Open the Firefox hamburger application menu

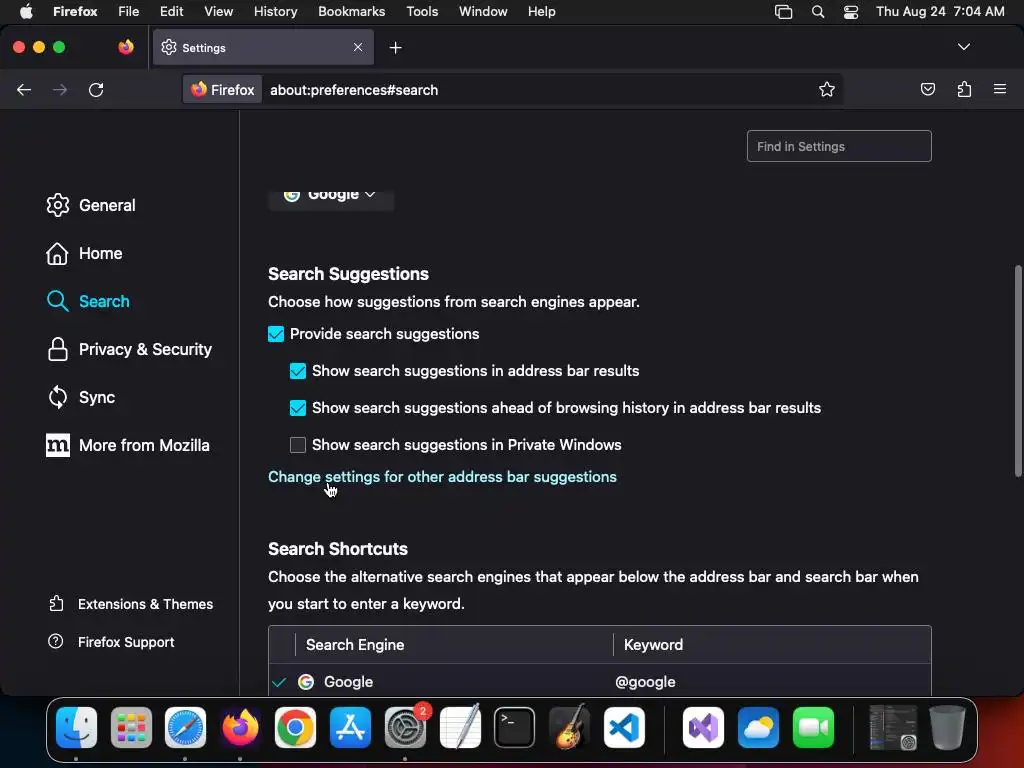click(x=1000, y=89)
